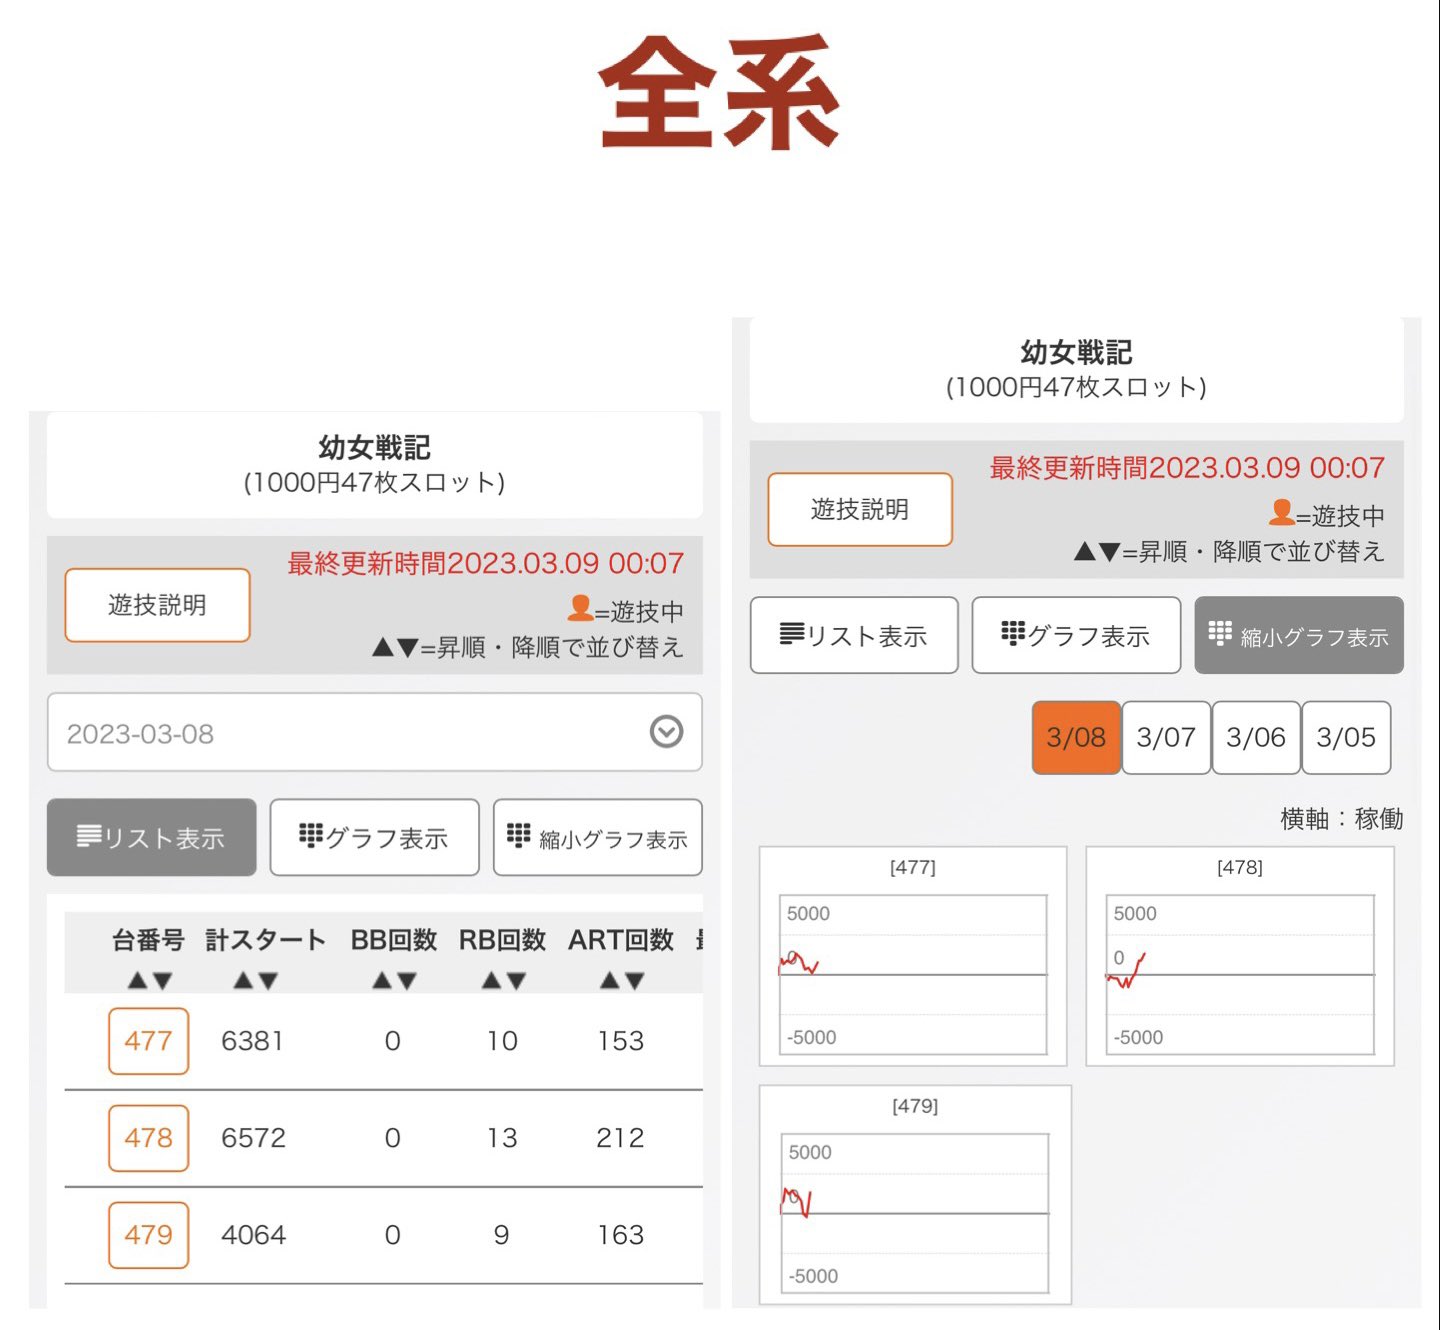Sort descending by ART回数 column
The image size is (1440, 1330).
[634, 981]
